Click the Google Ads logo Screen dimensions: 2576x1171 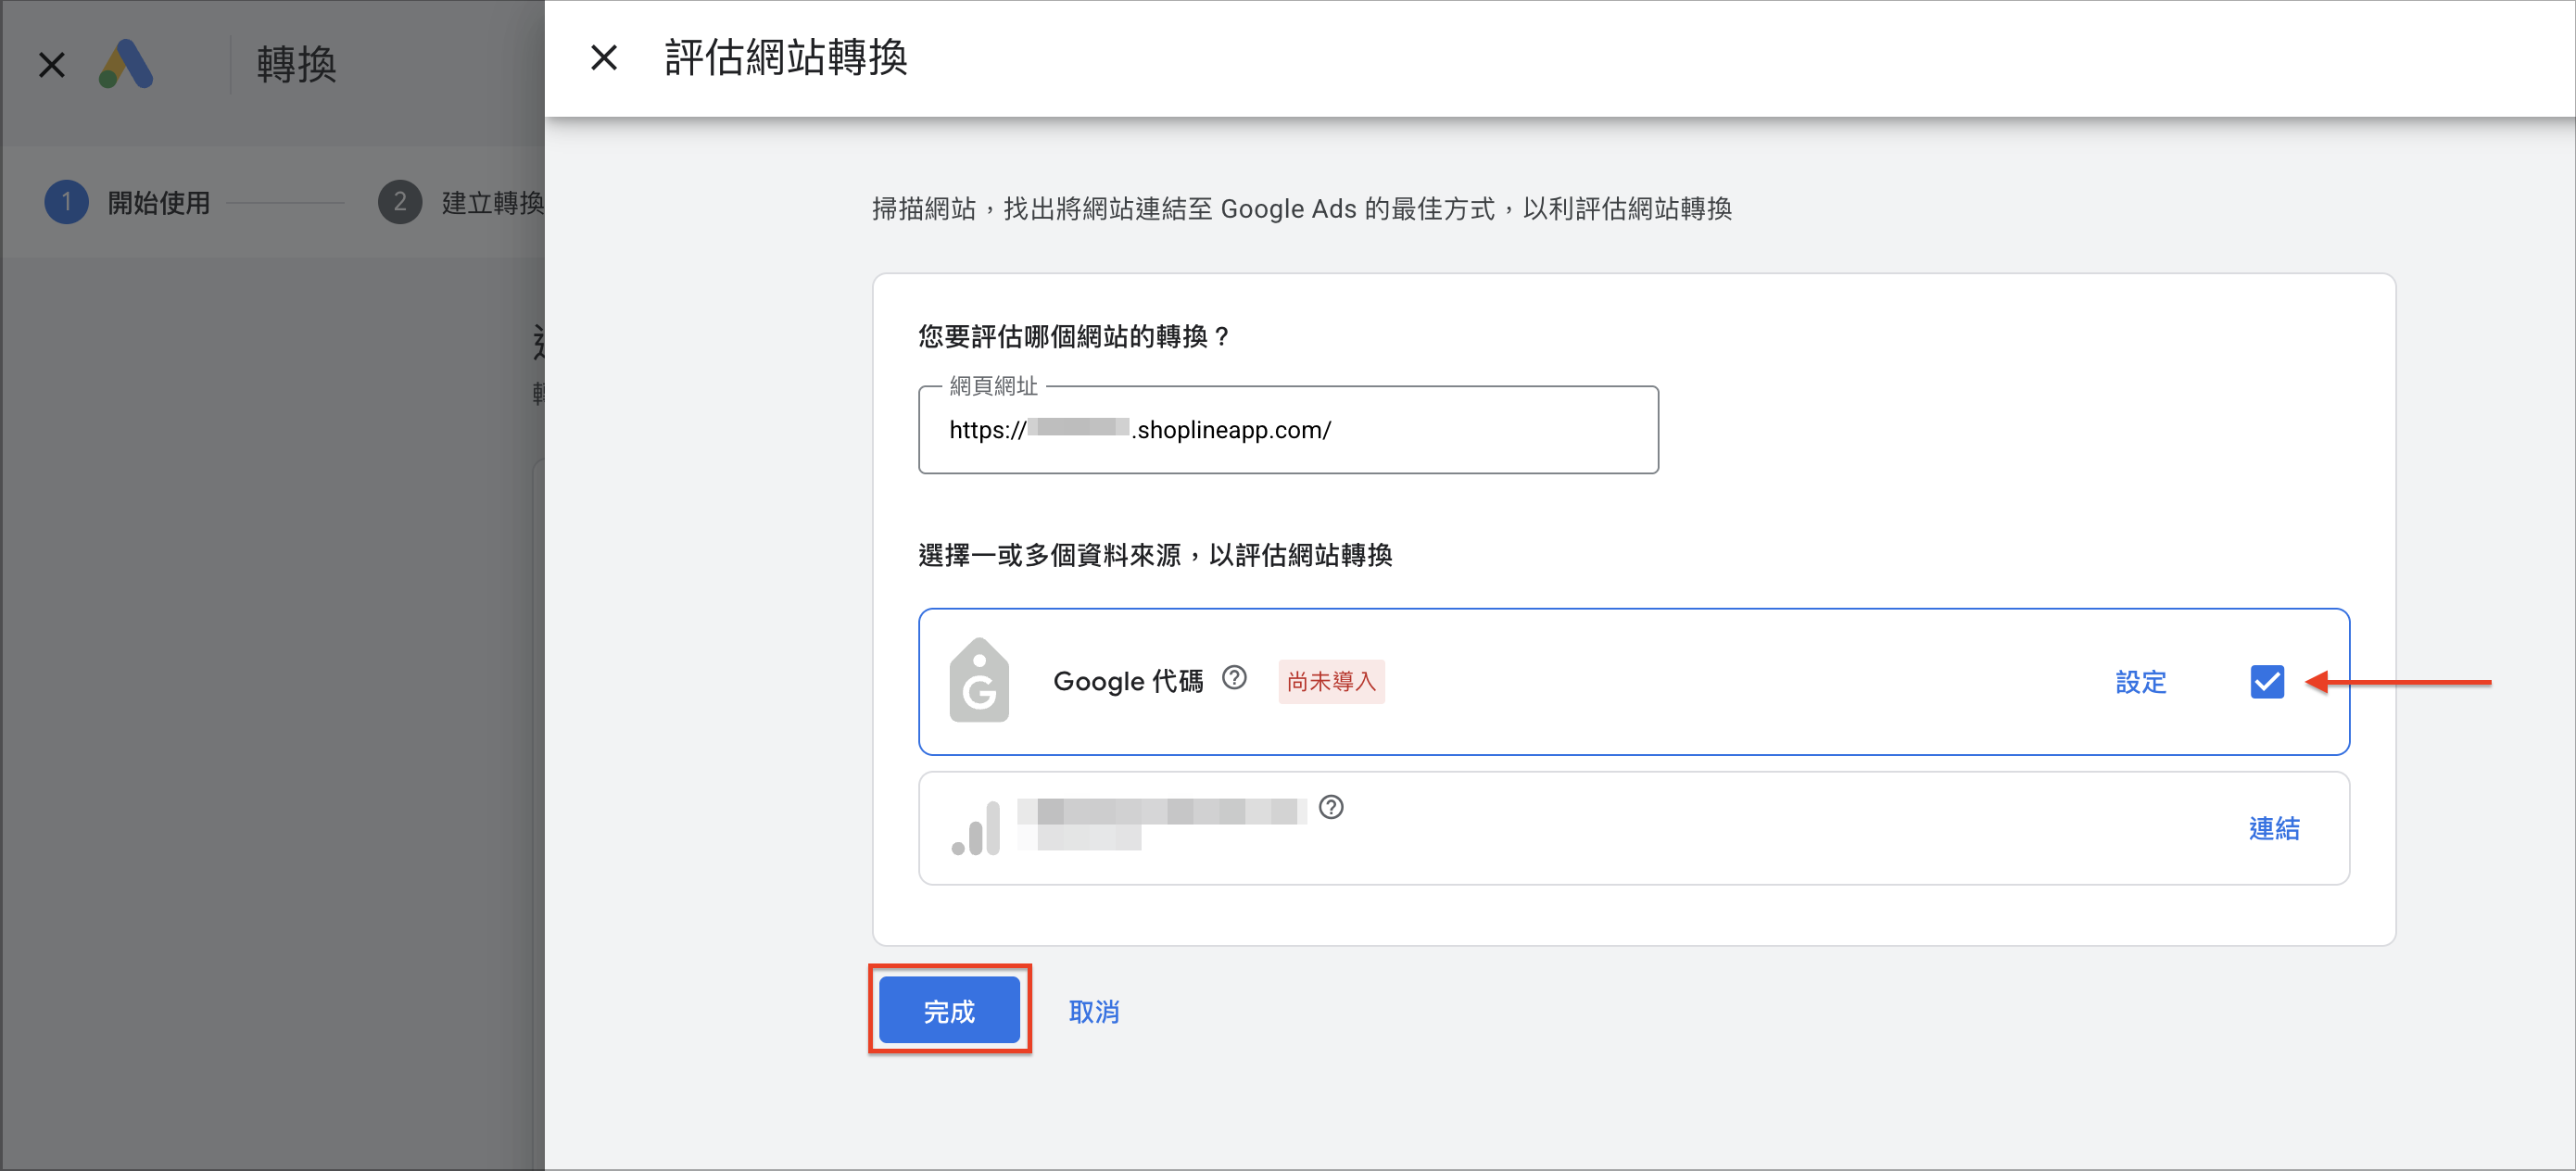click(126, 64)
